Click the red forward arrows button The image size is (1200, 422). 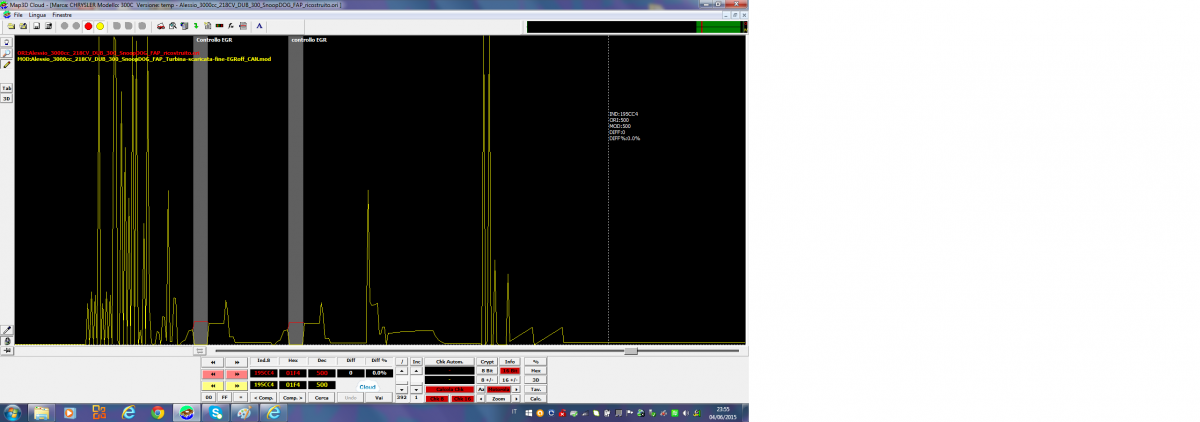236,374
